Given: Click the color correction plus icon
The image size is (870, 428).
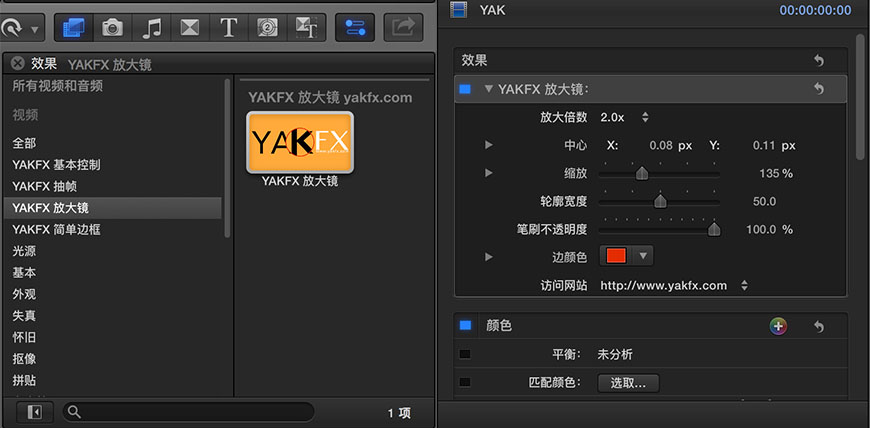Looking at the screenshot, I should (x=778, y=325).
